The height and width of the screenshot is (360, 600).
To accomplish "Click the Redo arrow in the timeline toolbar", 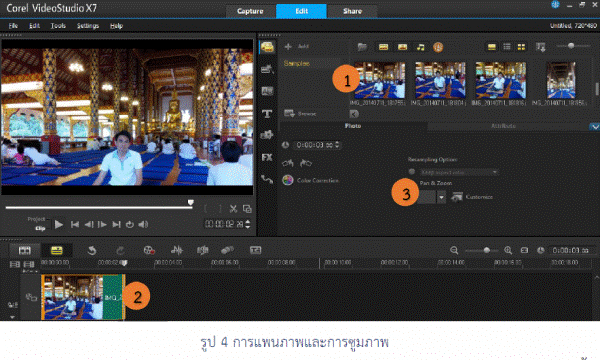I will 120,250.
